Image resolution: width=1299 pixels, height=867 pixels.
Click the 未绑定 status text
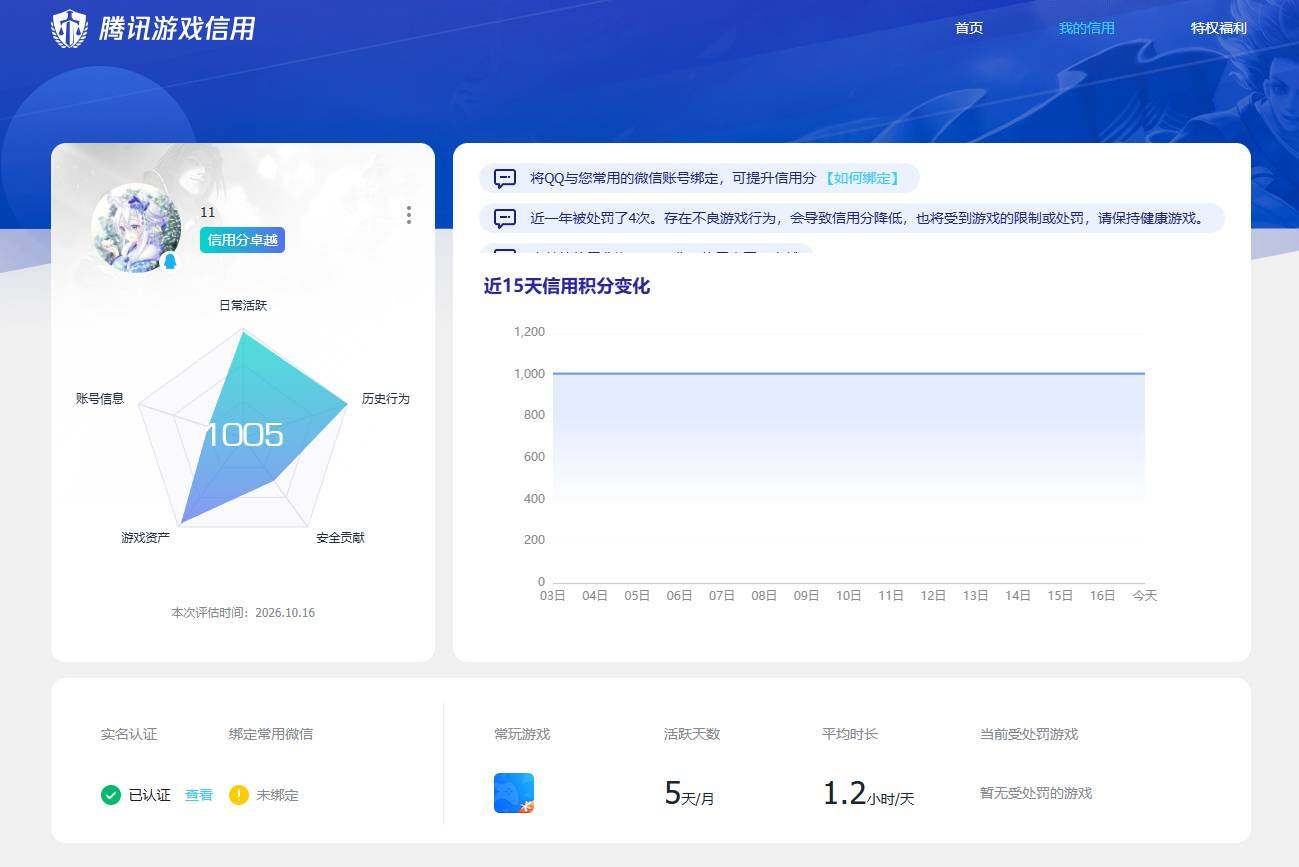point(278,795)
